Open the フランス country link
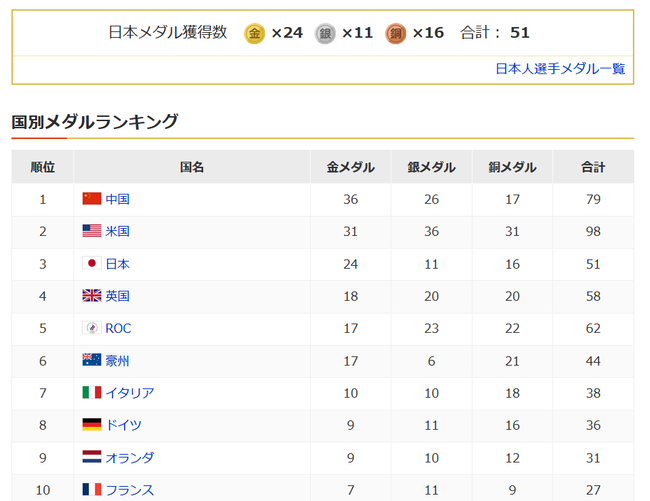This screenshot has height=501, width=650. click(x=129, y=490)
